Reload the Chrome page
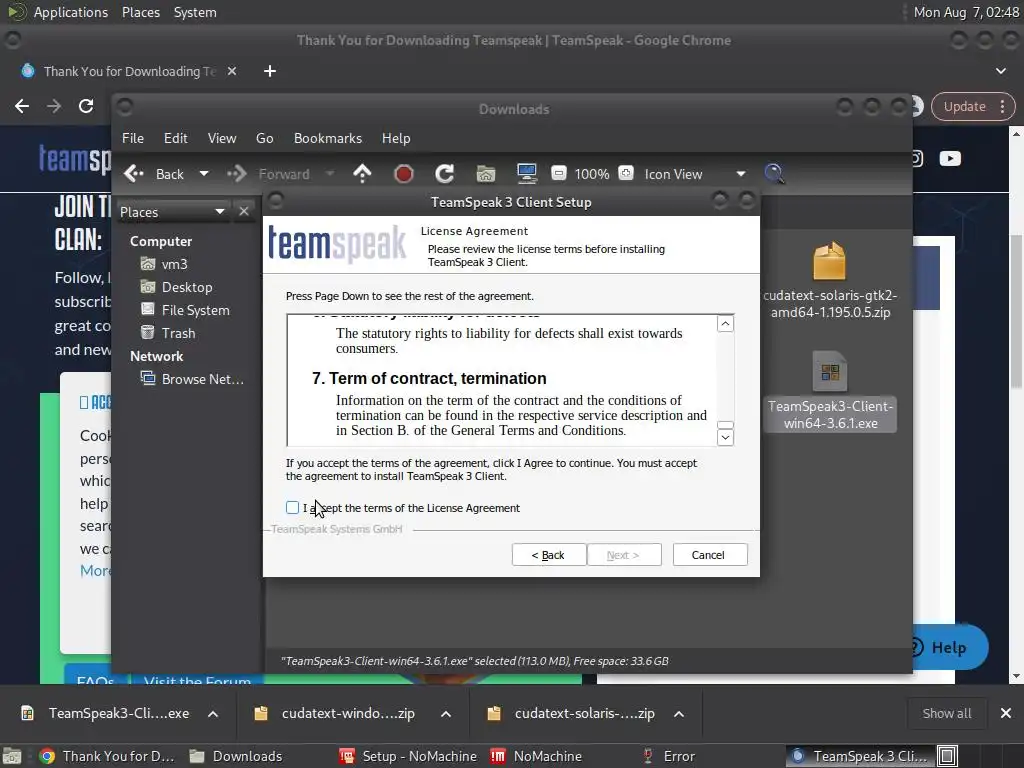 click(x=86, y=106)
